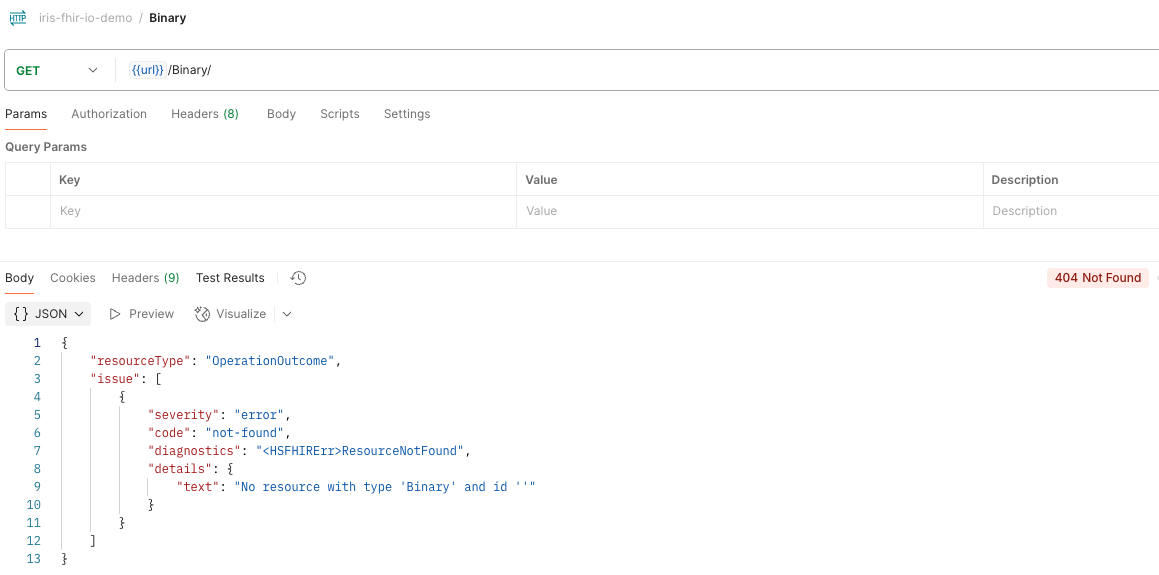The image size is (1159, 575).
Task: Open the request Headers (8) tab
Action: tap(205, 114)
